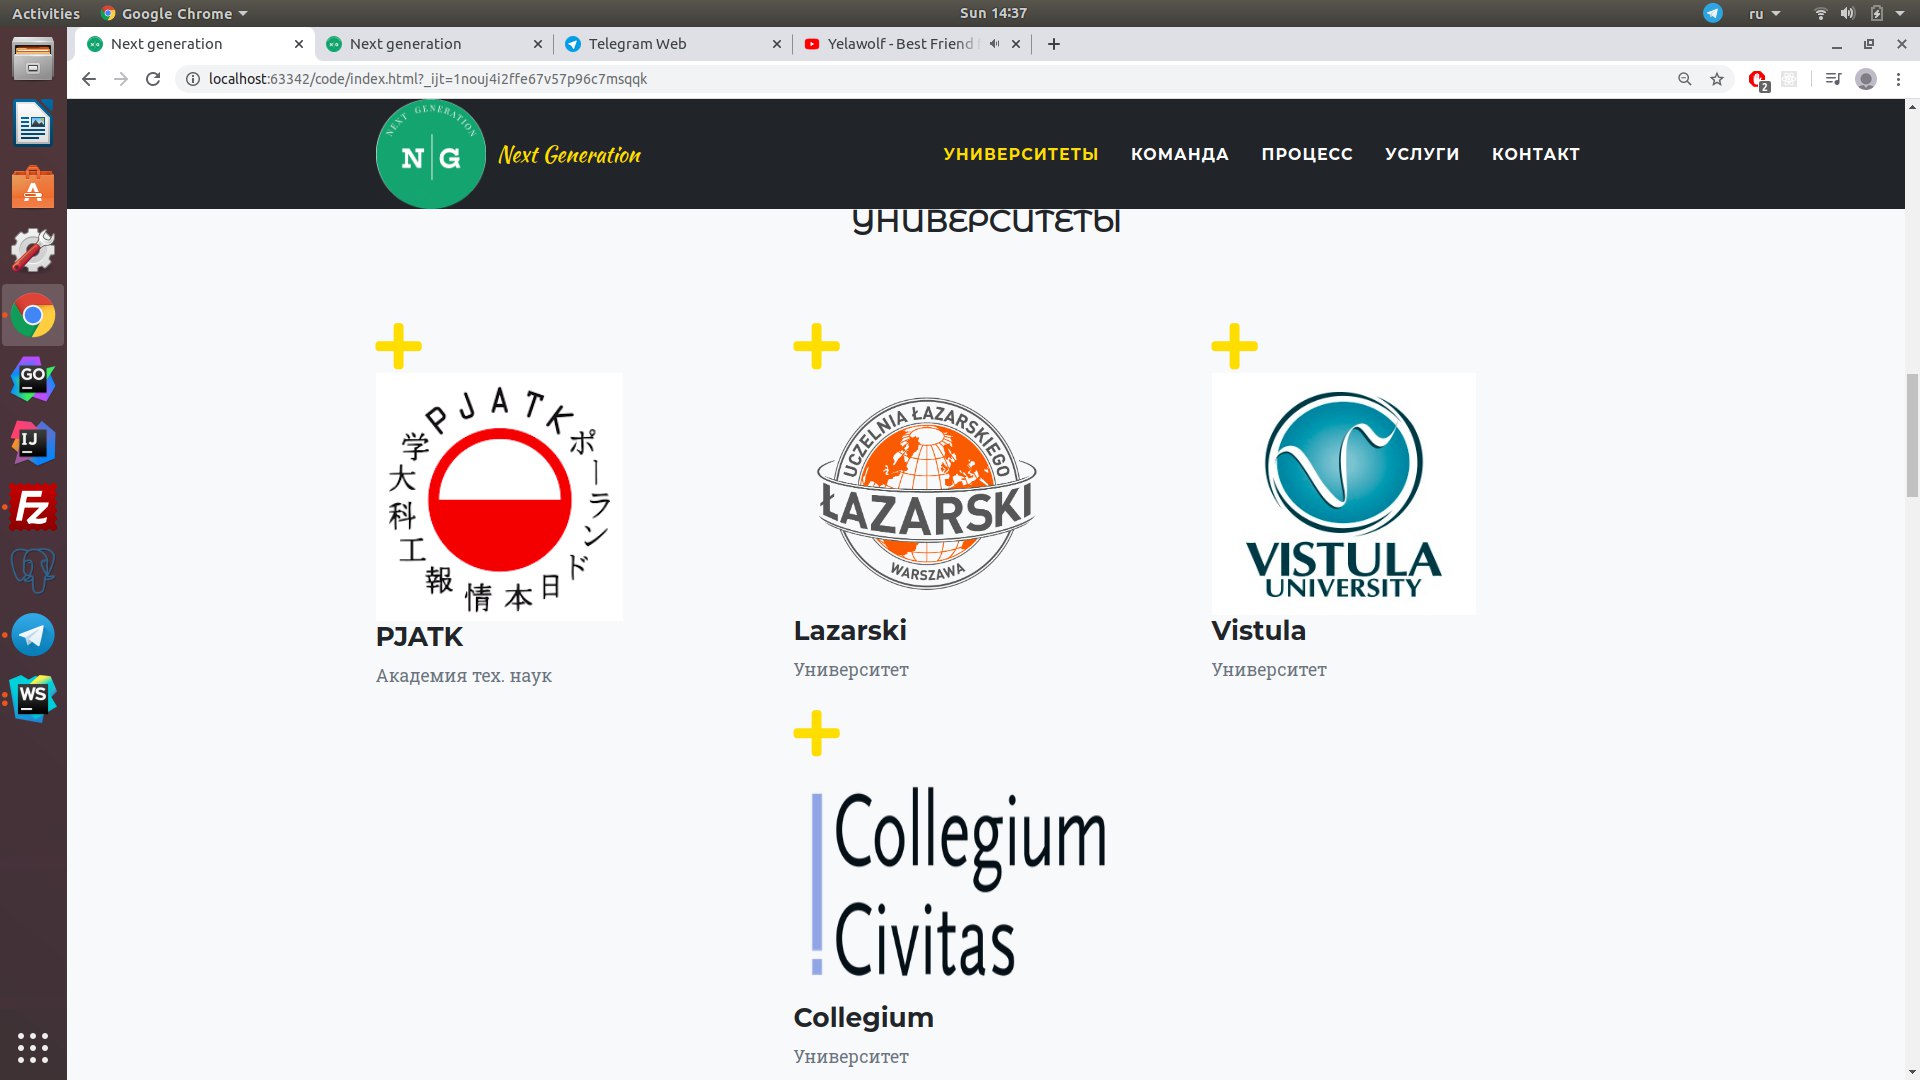View site information for localhost

point(193,79)
